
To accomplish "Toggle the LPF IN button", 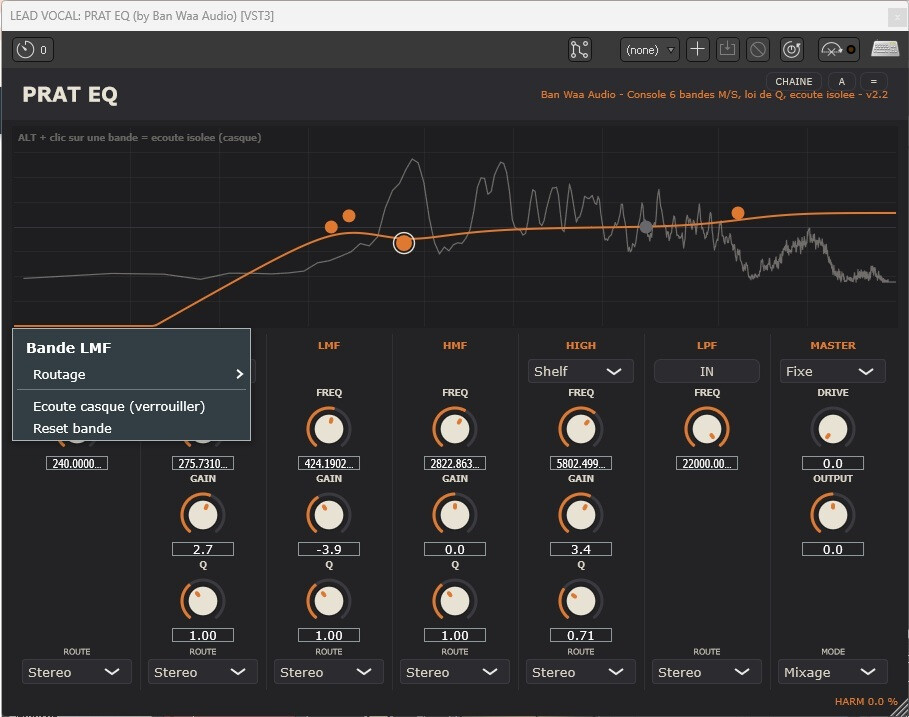I will [x=706, y=372].
